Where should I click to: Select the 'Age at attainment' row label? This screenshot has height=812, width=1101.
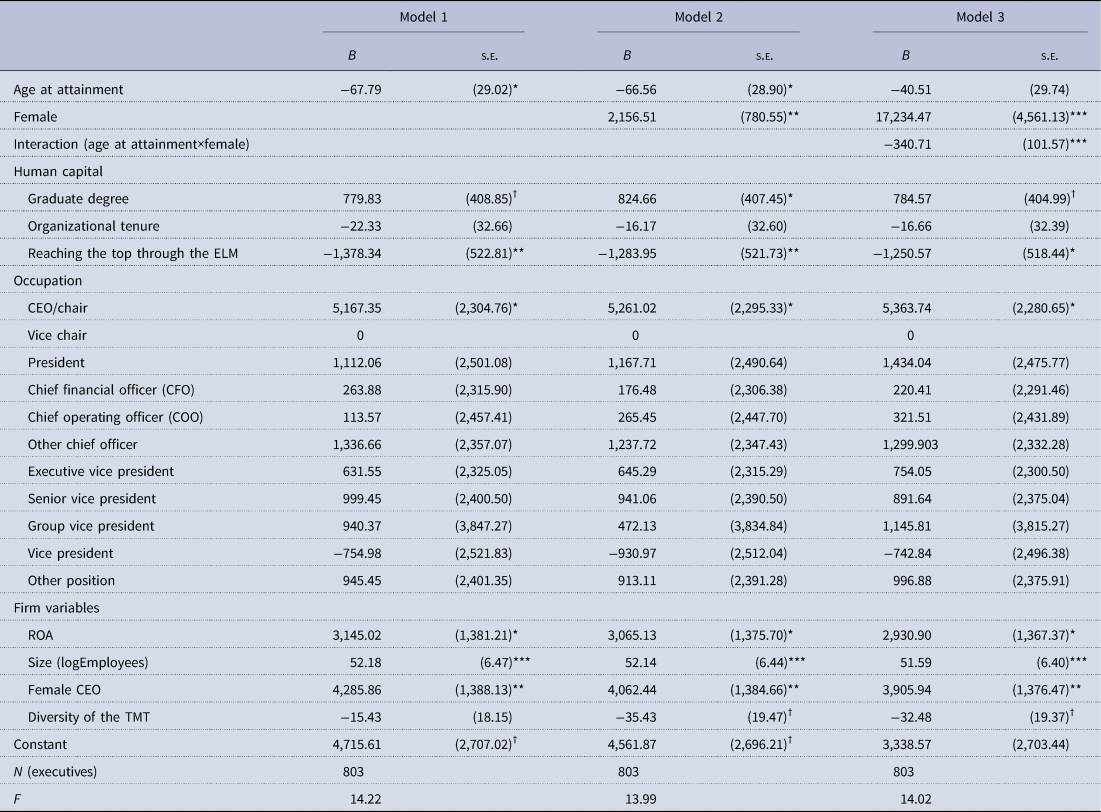click(68, 90)
